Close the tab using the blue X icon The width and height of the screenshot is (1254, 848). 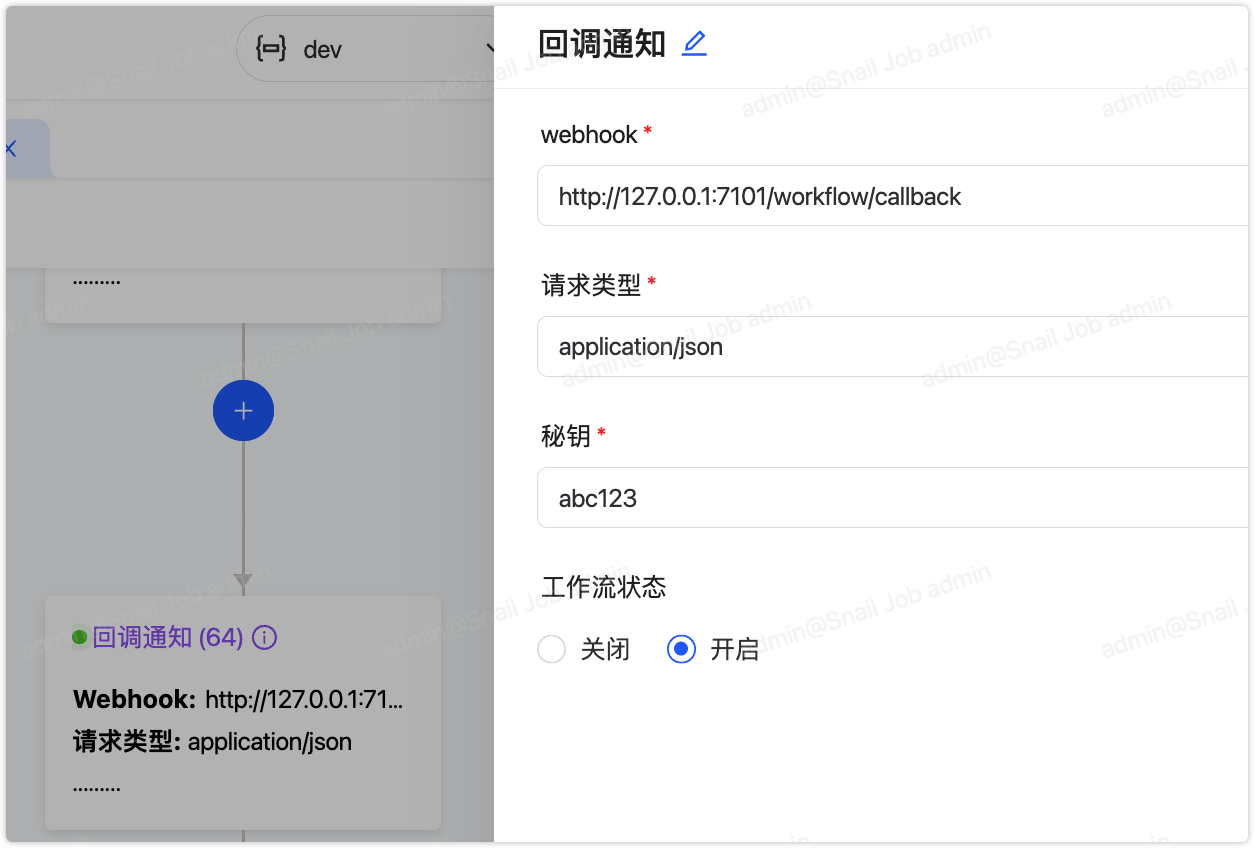(x=10, y=149)
